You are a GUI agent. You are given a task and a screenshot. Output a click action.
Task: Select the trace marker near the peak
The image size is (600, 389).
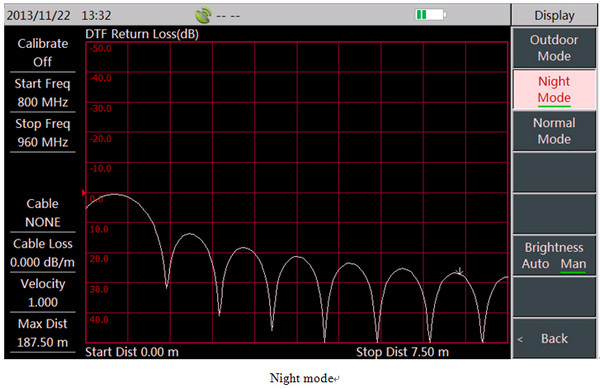pos(460,272)
